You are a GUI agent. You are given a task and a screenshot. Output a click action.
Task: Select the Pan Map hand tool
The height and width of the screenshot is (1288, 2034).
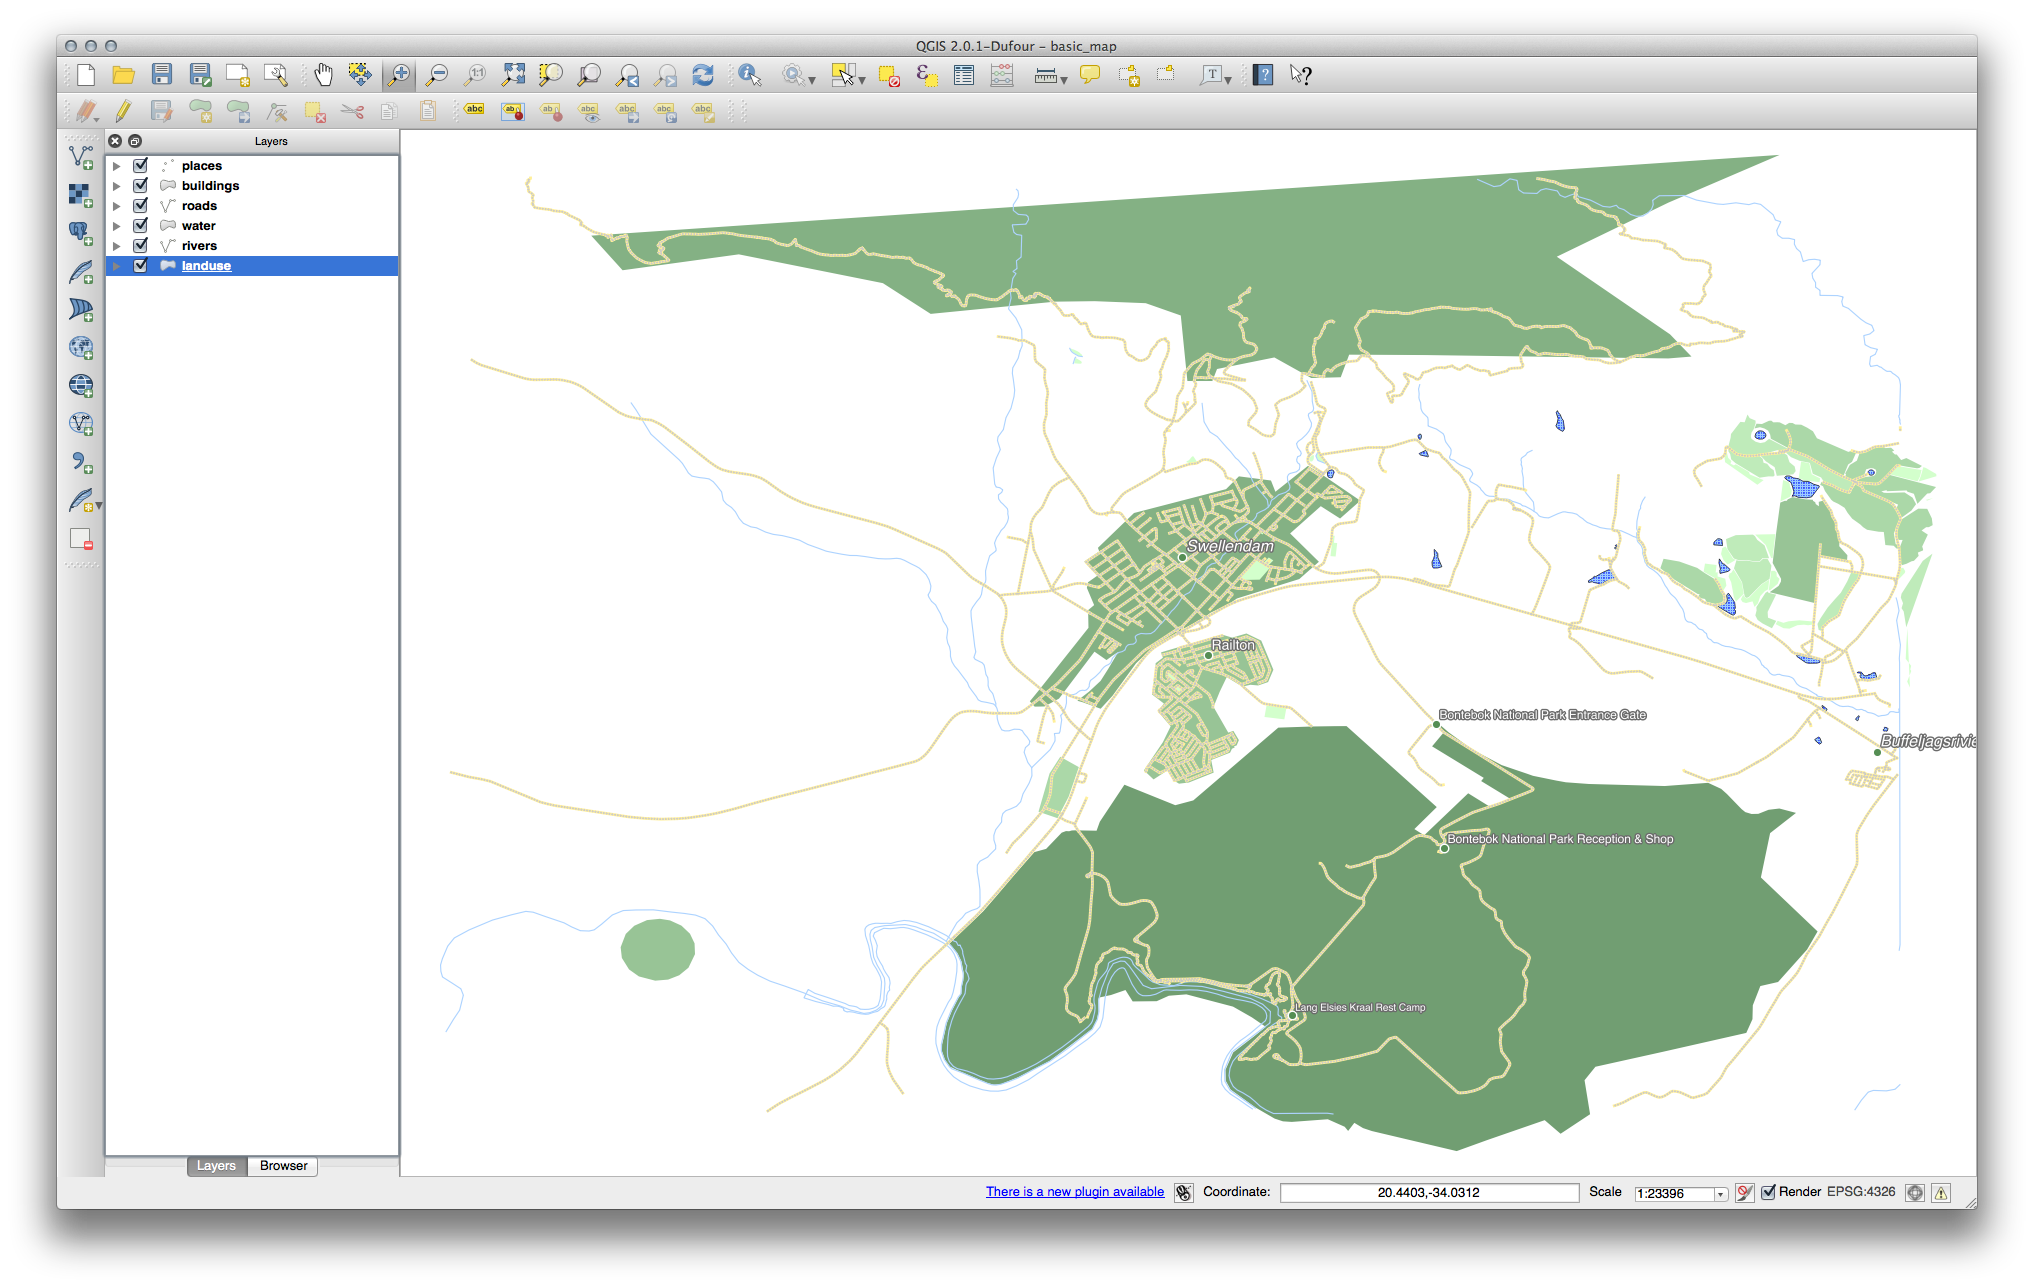pos(323,75)
